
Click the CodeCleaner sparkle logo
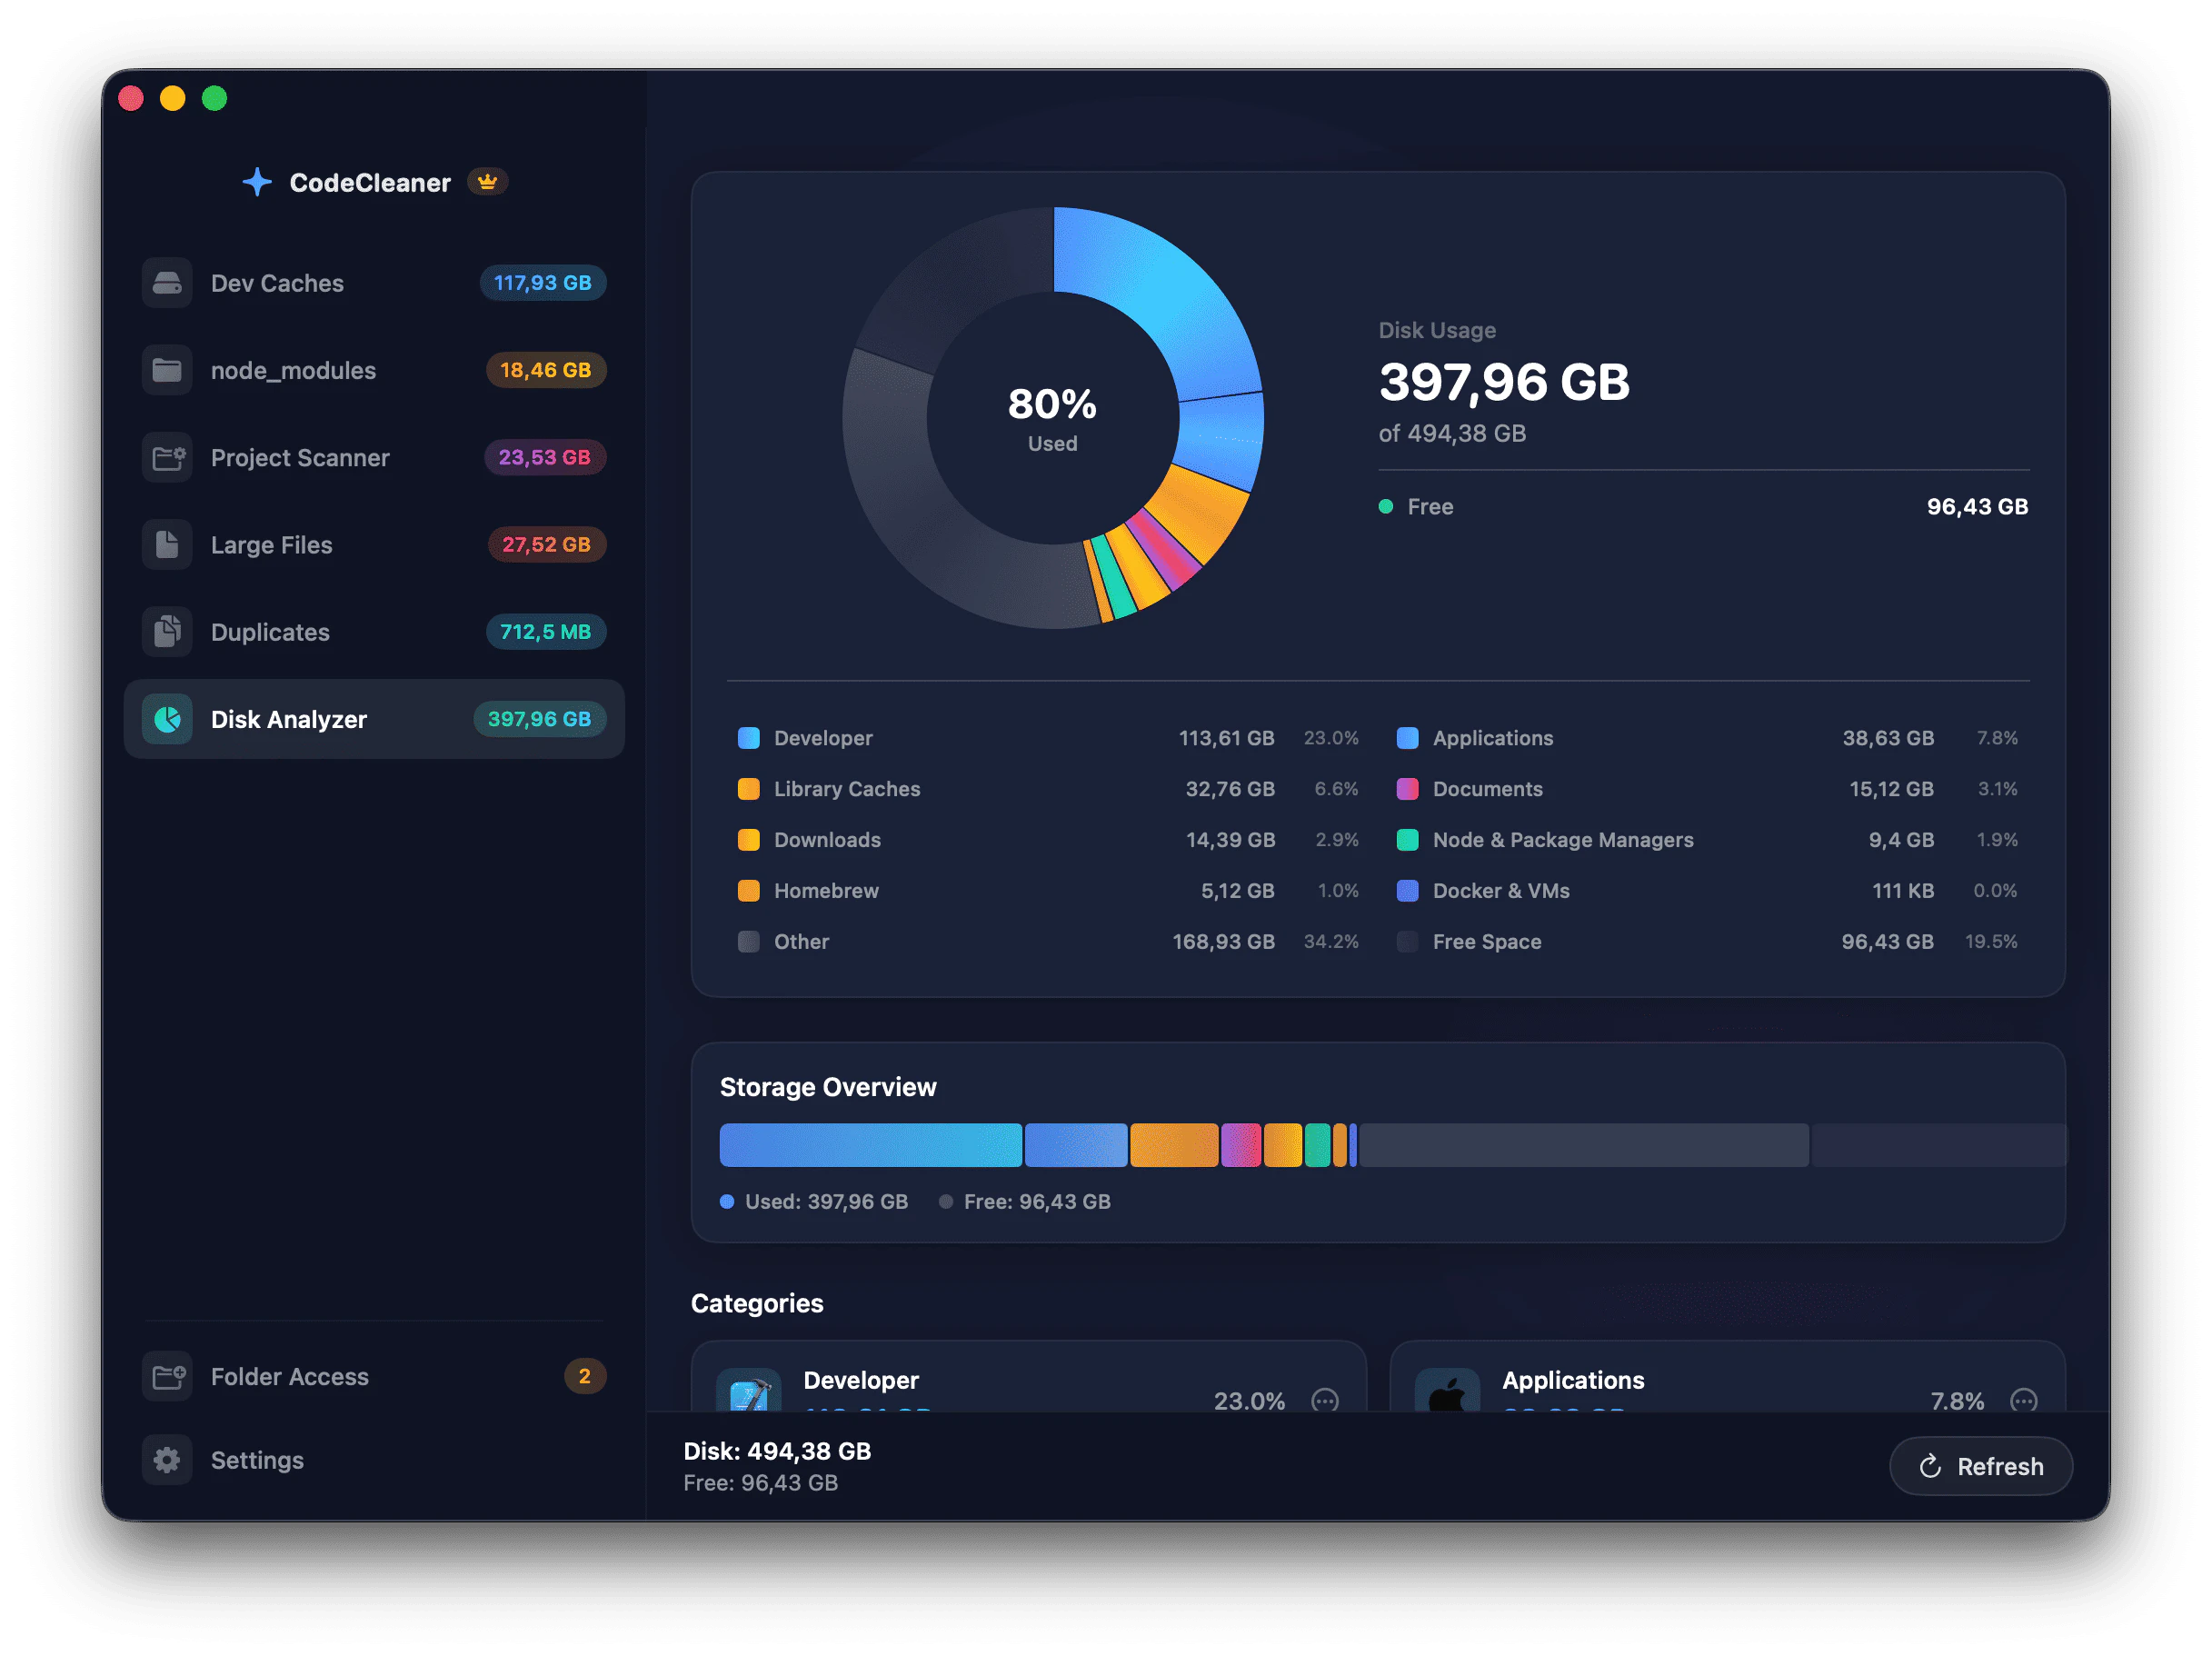coord(257,181)
